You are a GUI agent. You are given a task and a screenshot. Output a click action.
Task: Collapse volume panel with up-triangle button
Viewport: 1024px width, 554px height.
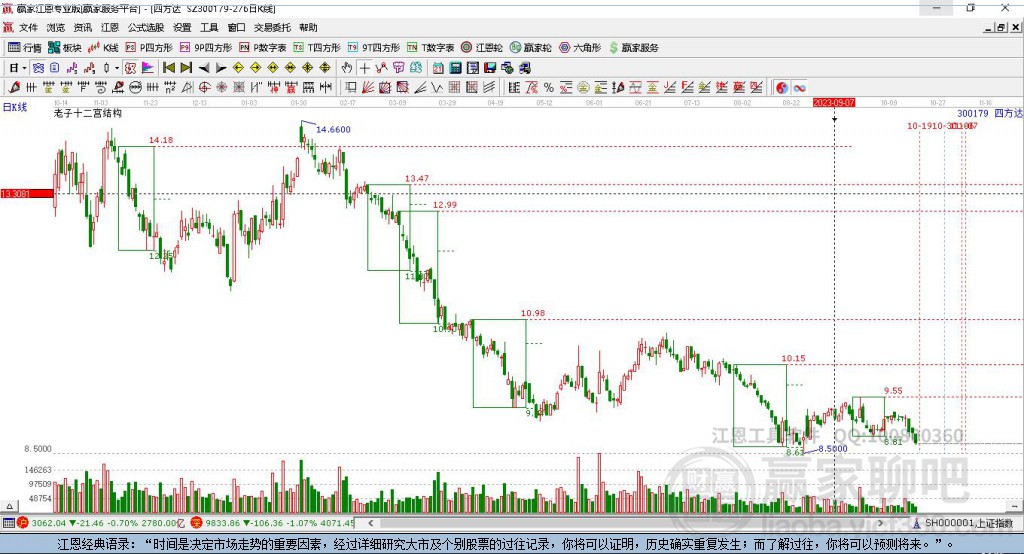pos(9,506)
